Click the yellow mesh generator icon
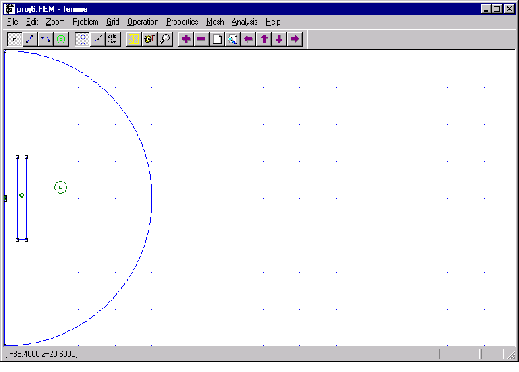This screenshot has height=372, width=519. tap(133, 39)
